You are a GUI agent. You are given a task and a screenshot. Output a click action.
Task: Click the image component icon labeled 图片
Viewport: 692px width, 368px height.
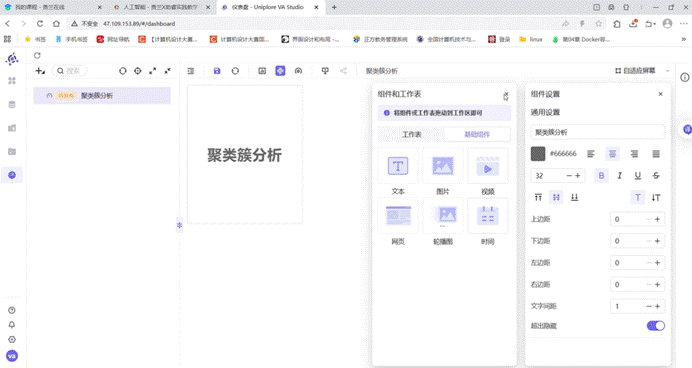pos(443,166)
